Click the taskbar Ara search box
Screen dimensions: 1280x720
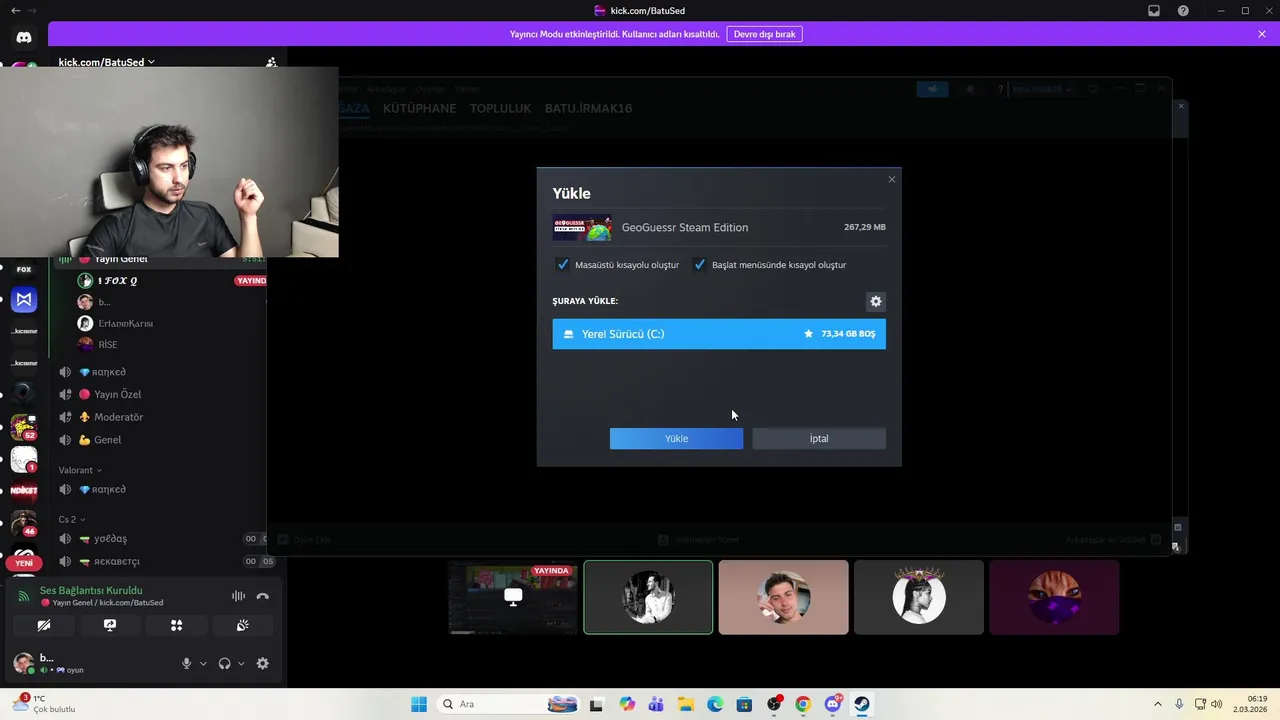[x=507, y=704]
